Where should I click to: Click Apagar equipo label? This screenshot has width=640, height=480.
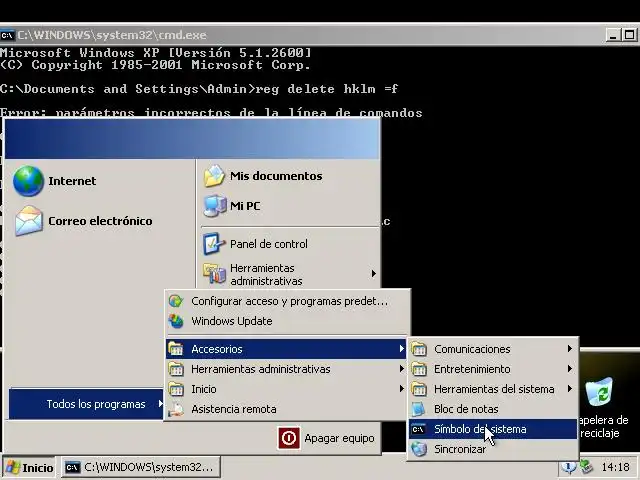[339, 438]
